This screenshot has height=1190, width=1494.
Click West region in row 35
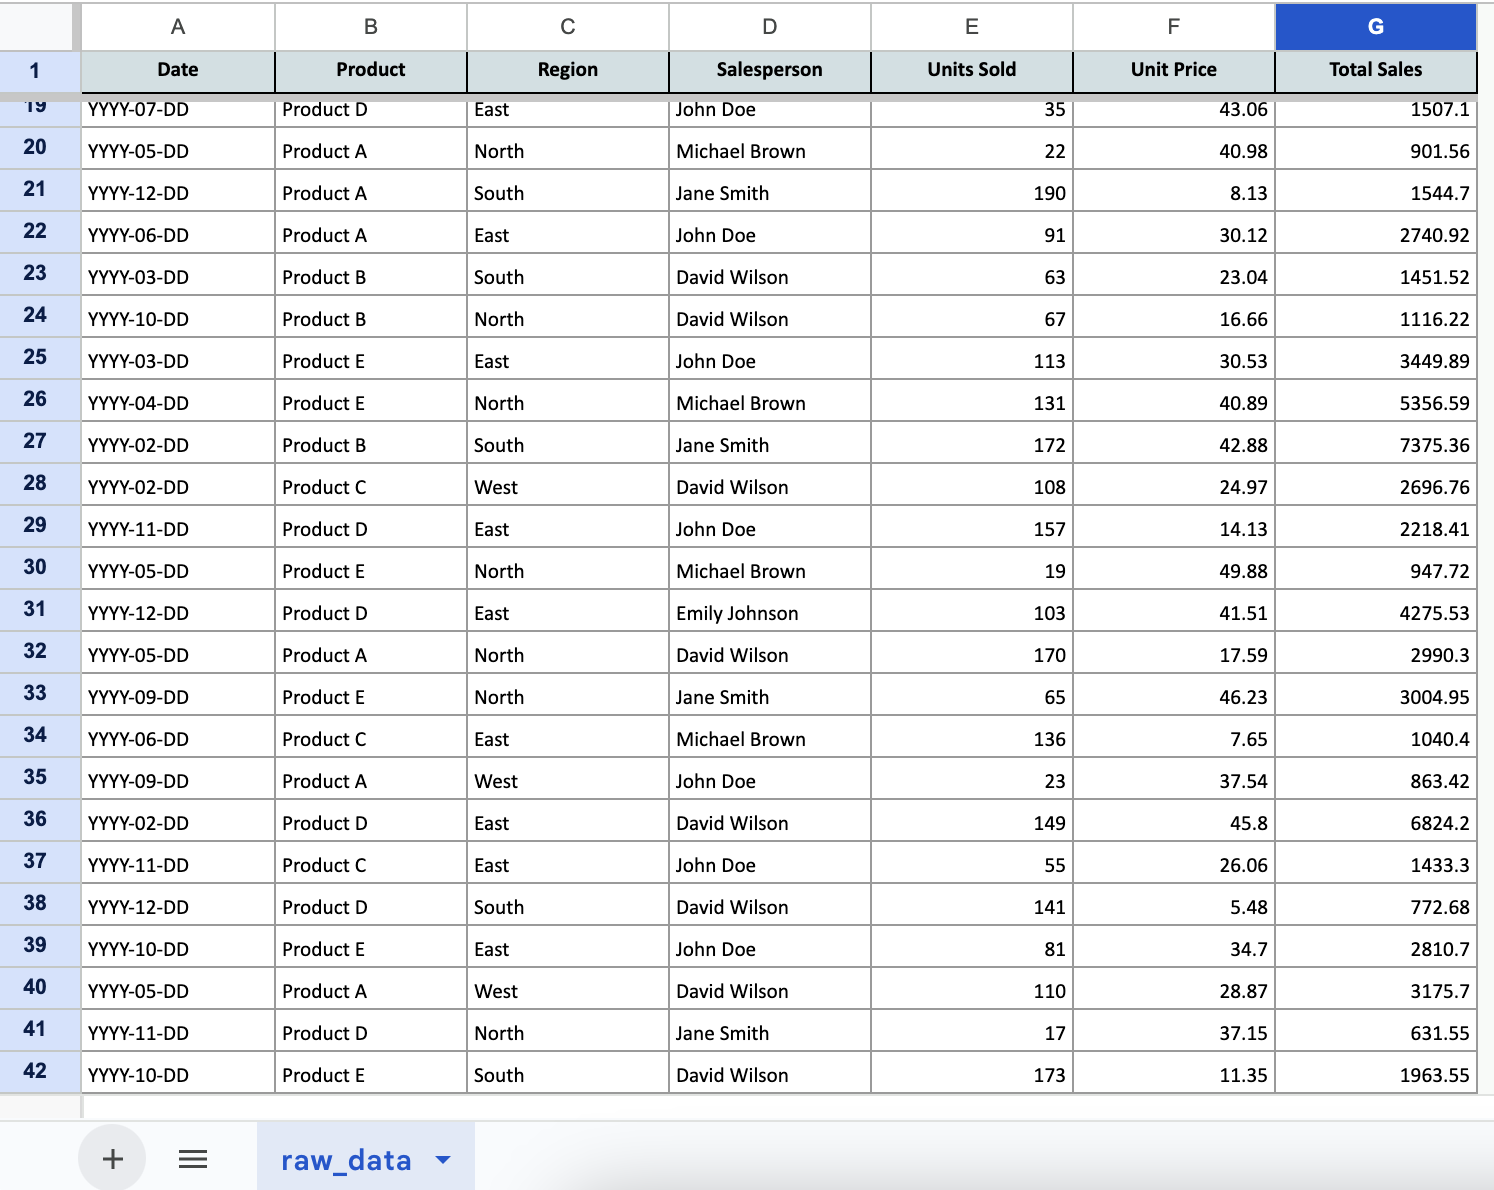568,781
